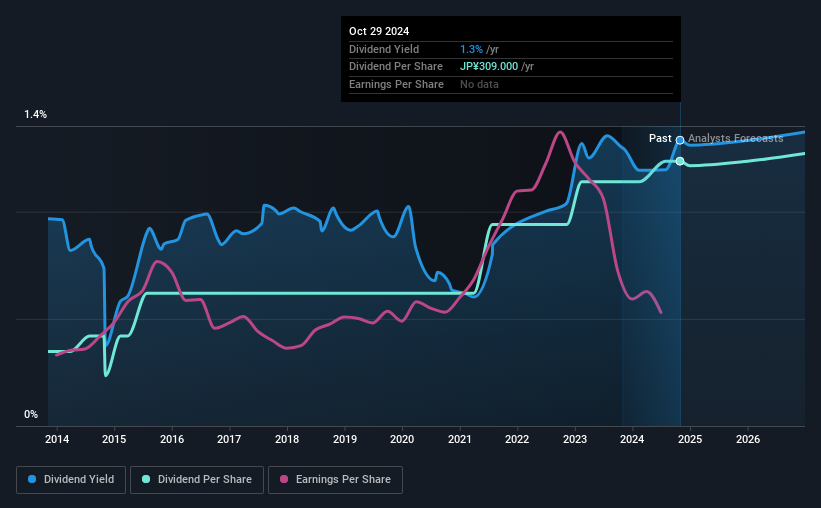Viewport: 821px width, 508px height.
Task: Click the 1.4% y-axis label
Action: (36, 115)
